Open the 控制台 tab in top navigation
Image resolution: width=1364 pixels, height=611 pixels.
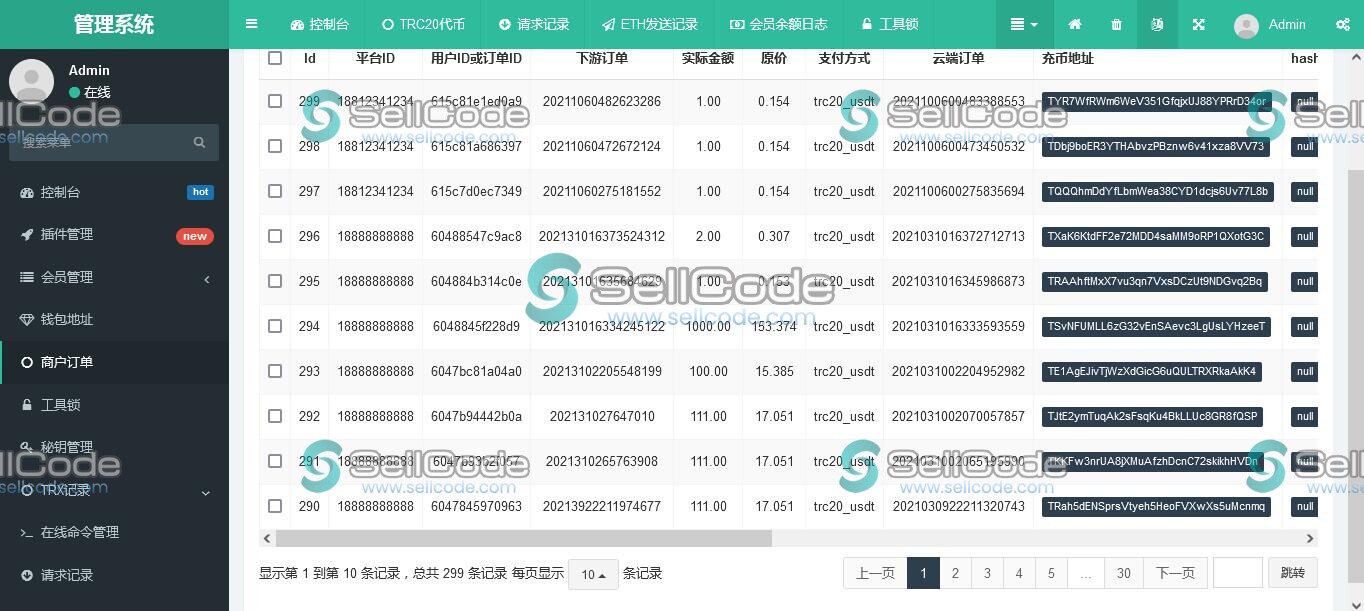[x=320, y=24]
